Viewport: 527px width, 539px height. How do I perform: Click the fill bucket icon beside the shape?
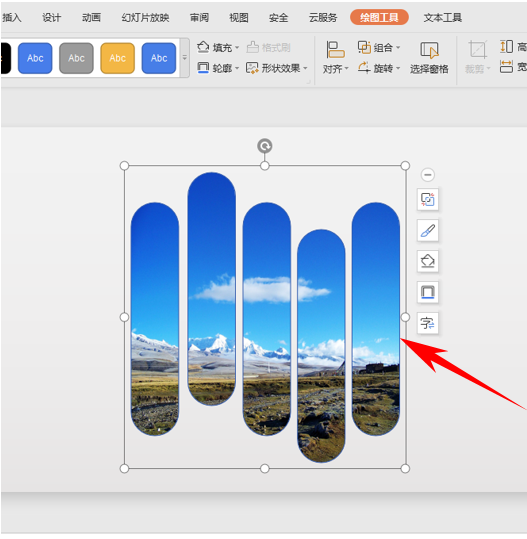[x=428, y=261]
